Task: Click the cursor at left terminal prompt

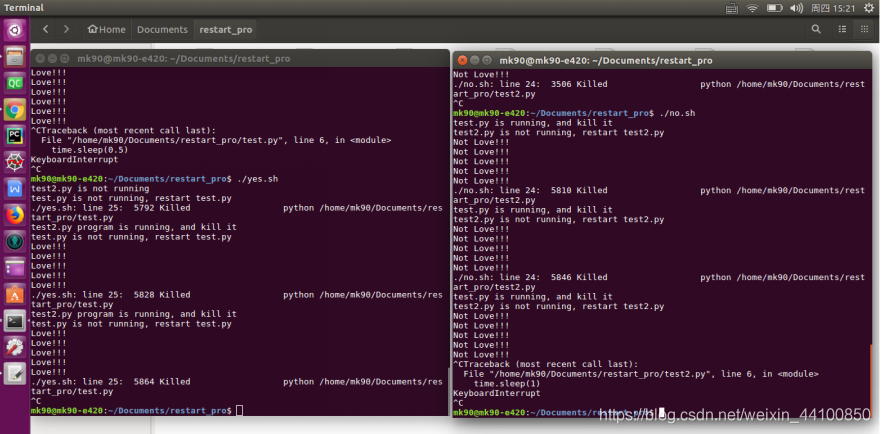Action: coord(239,410)
